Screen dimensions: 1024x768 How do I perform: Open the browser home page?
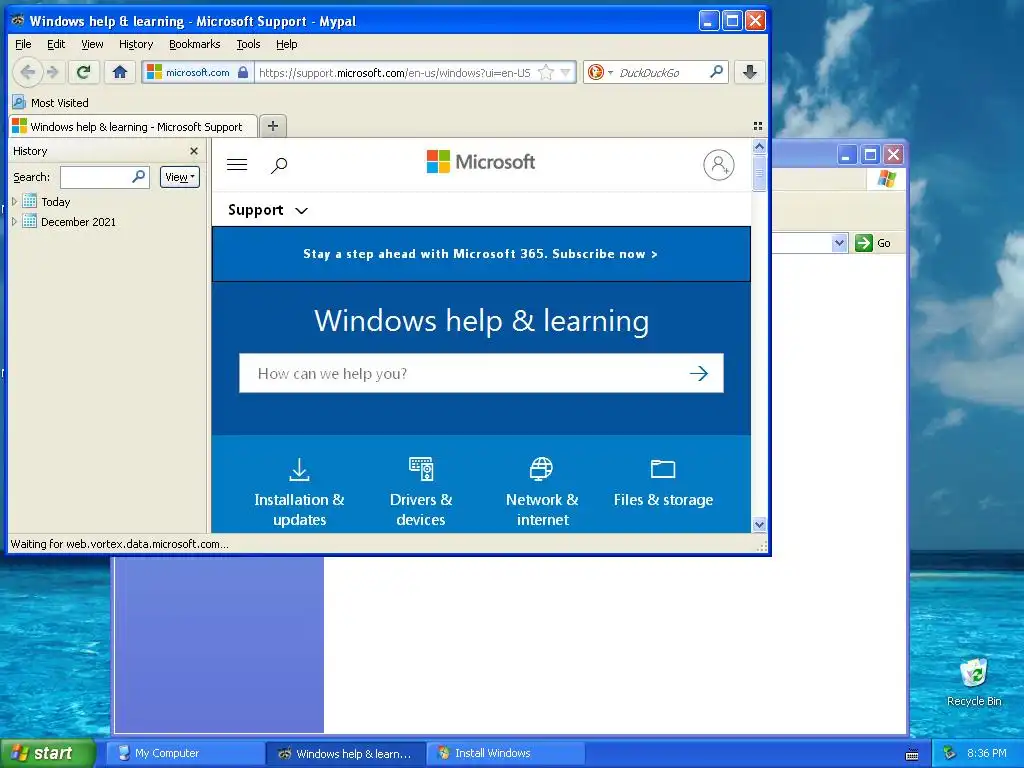click(120, 72)
